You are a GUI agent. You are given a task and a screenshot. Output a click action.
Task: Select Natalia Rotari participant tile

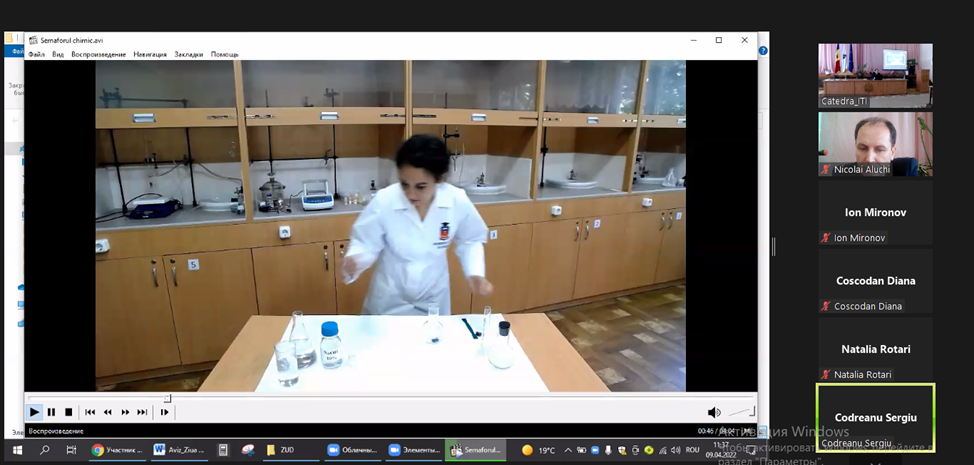tap(875, 349)
